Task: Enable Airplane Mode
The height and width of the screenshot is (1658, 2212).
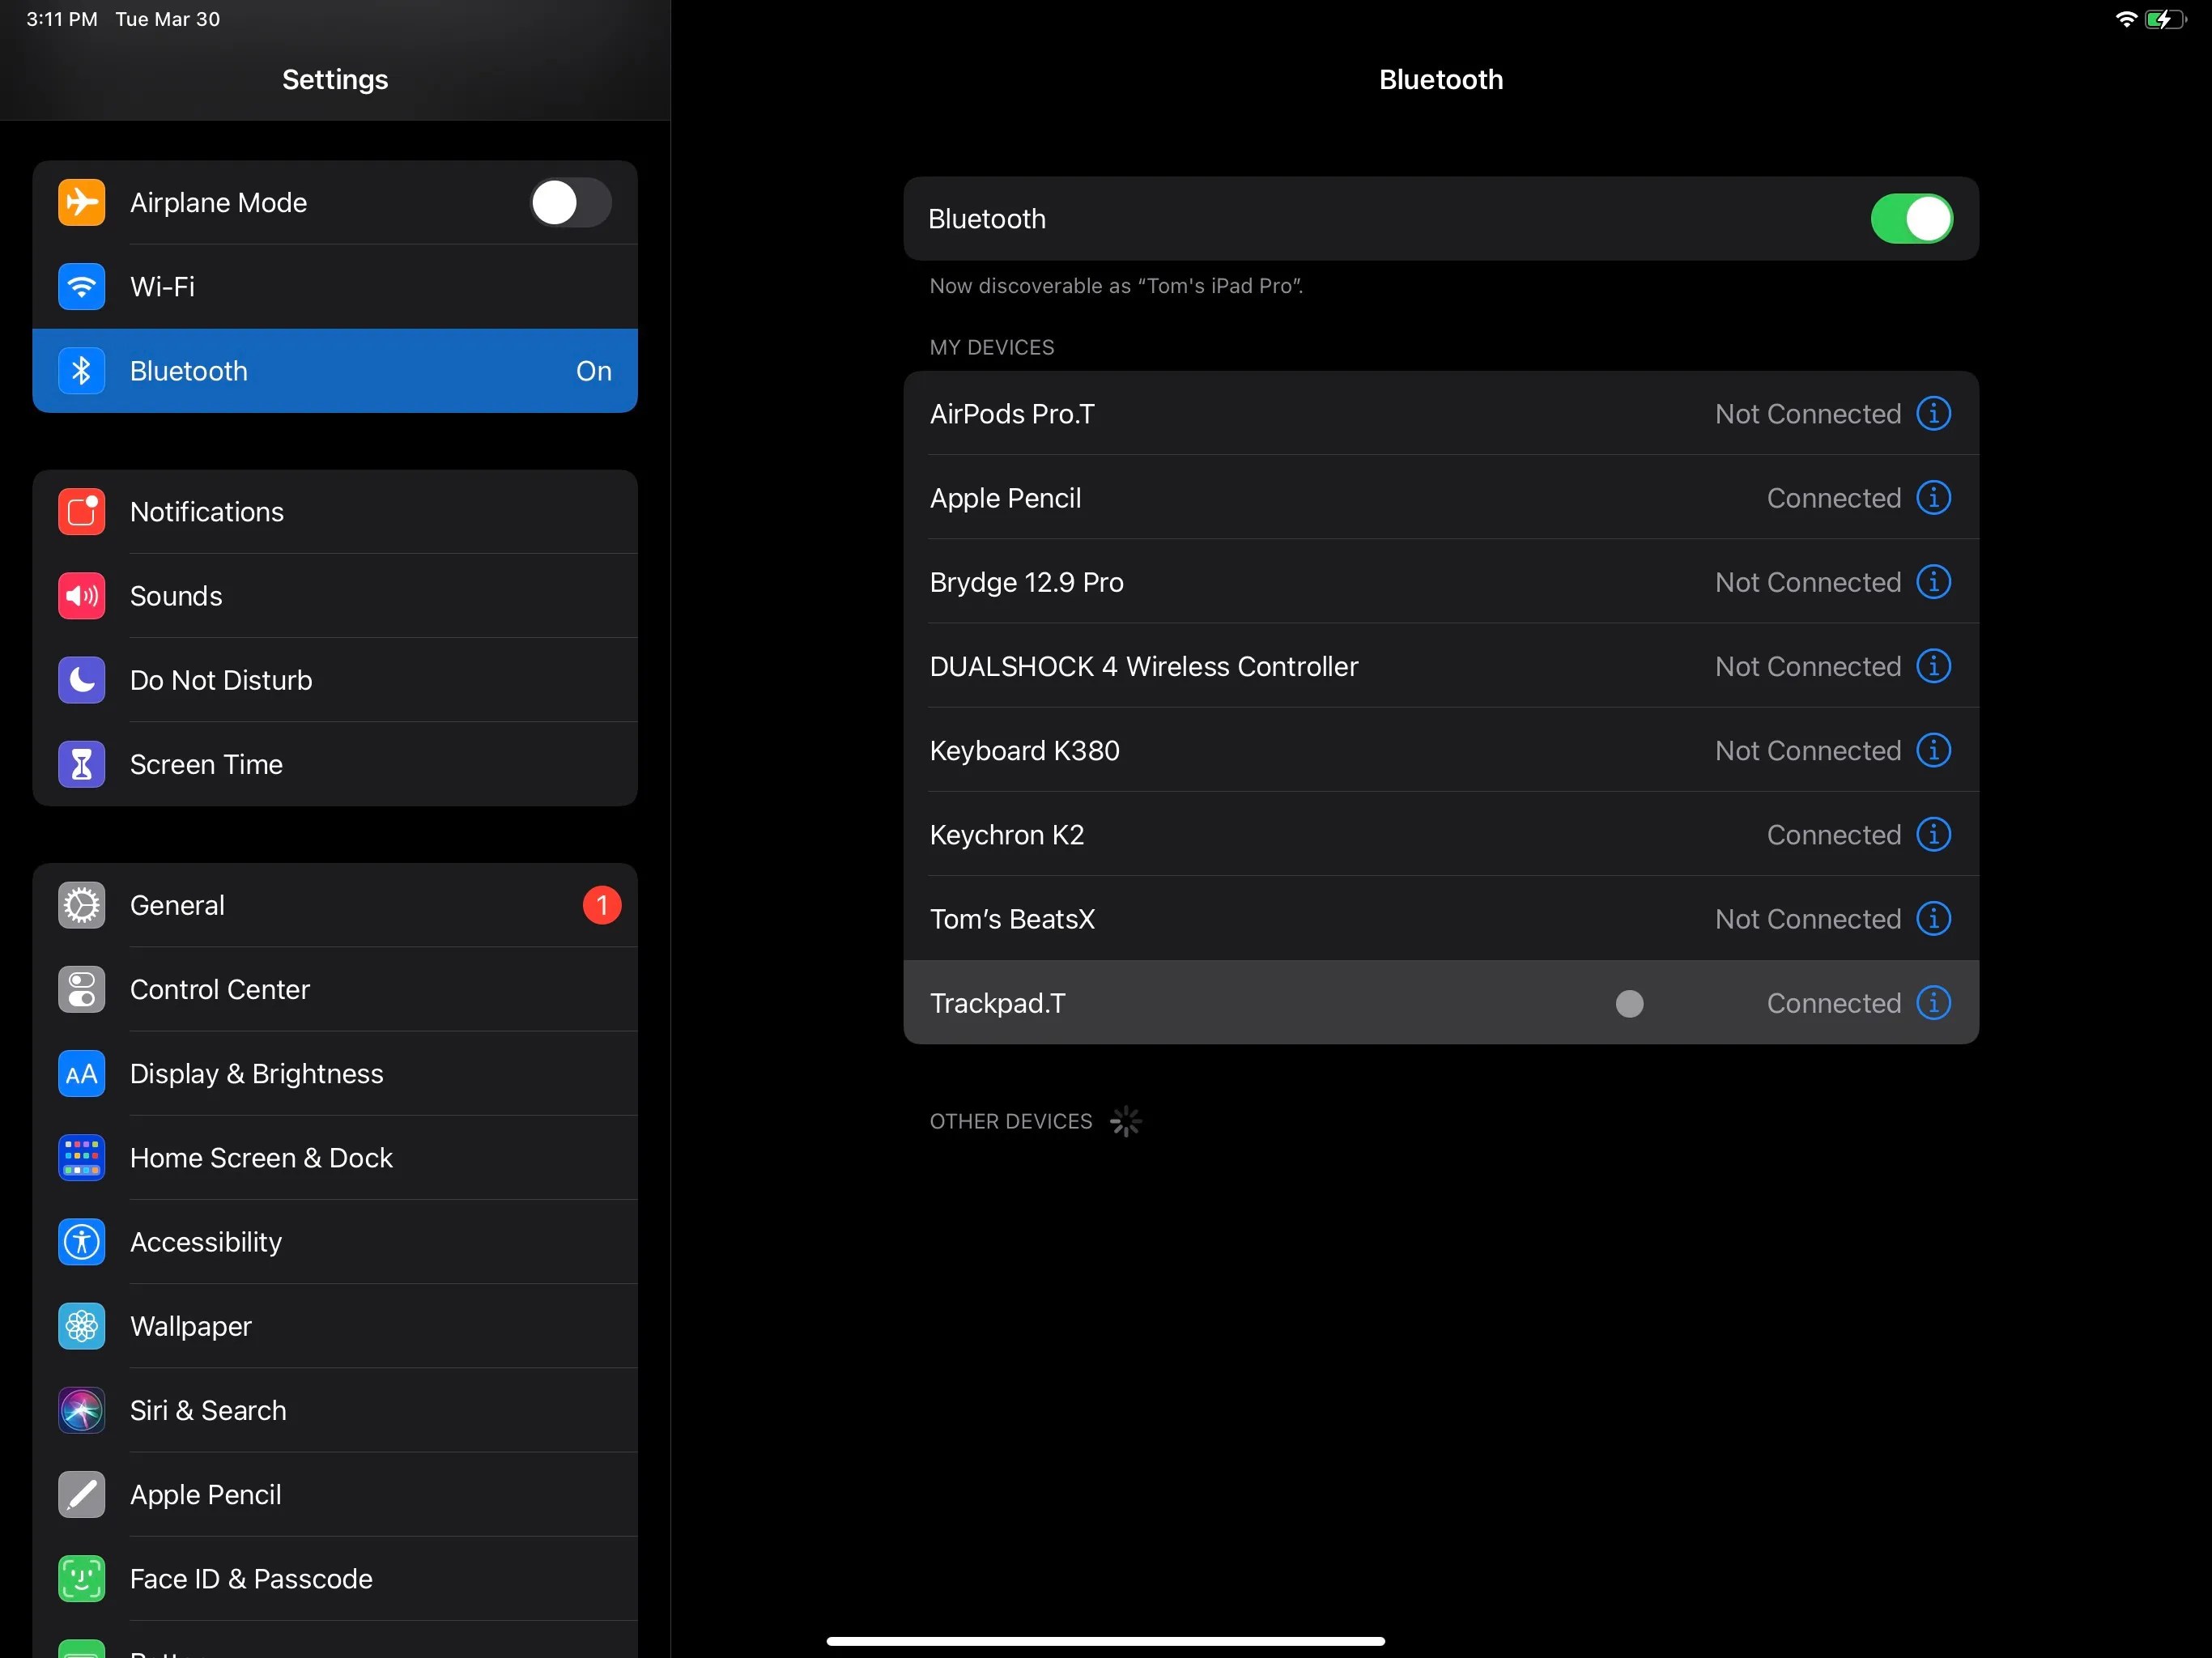Action: pyautogui.click(x=569, y=202)
